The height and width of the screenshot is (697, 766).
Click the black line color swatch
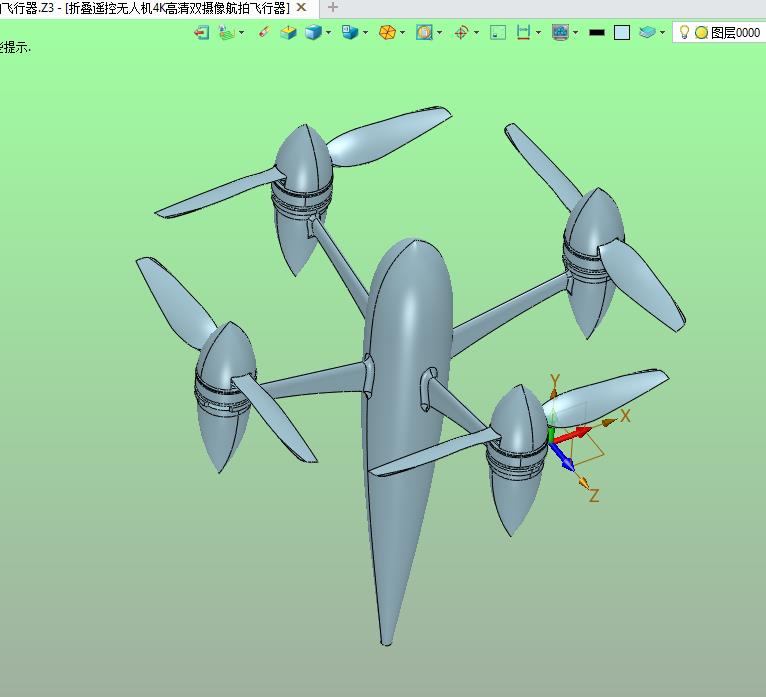pos(597,33)
